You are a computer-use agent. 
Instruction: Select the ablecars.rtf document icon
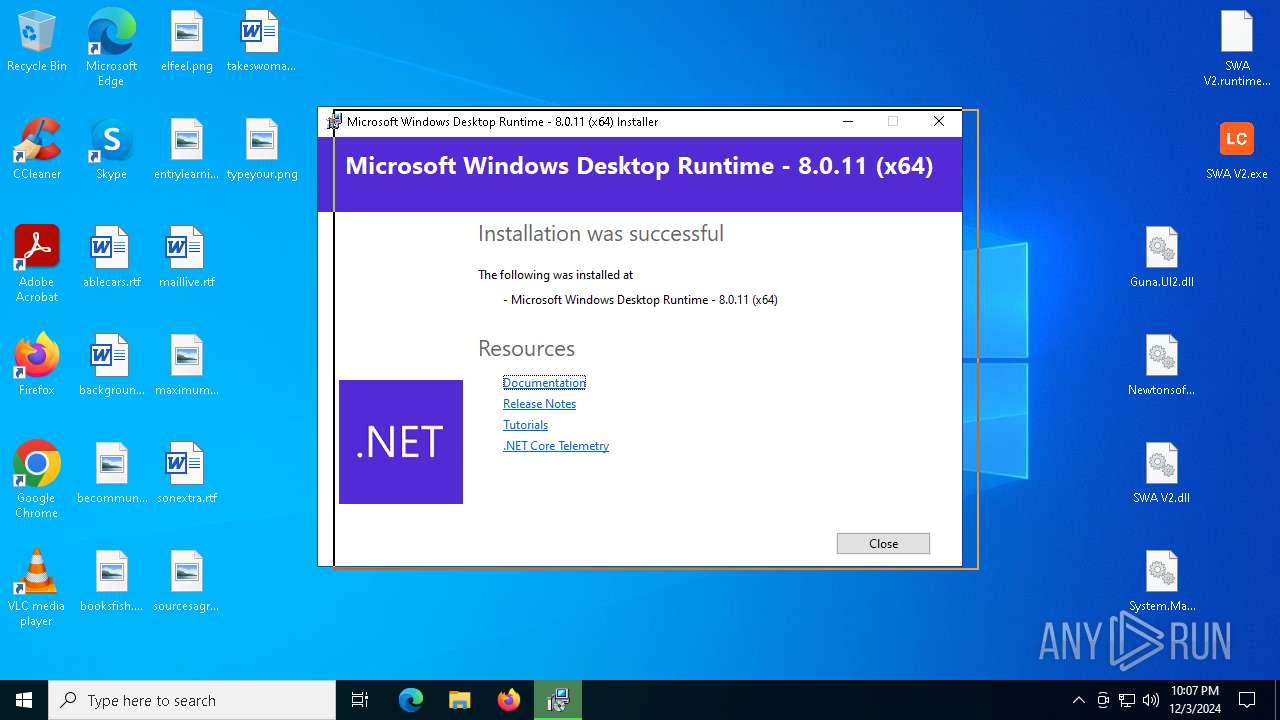[x=111, y=258]
